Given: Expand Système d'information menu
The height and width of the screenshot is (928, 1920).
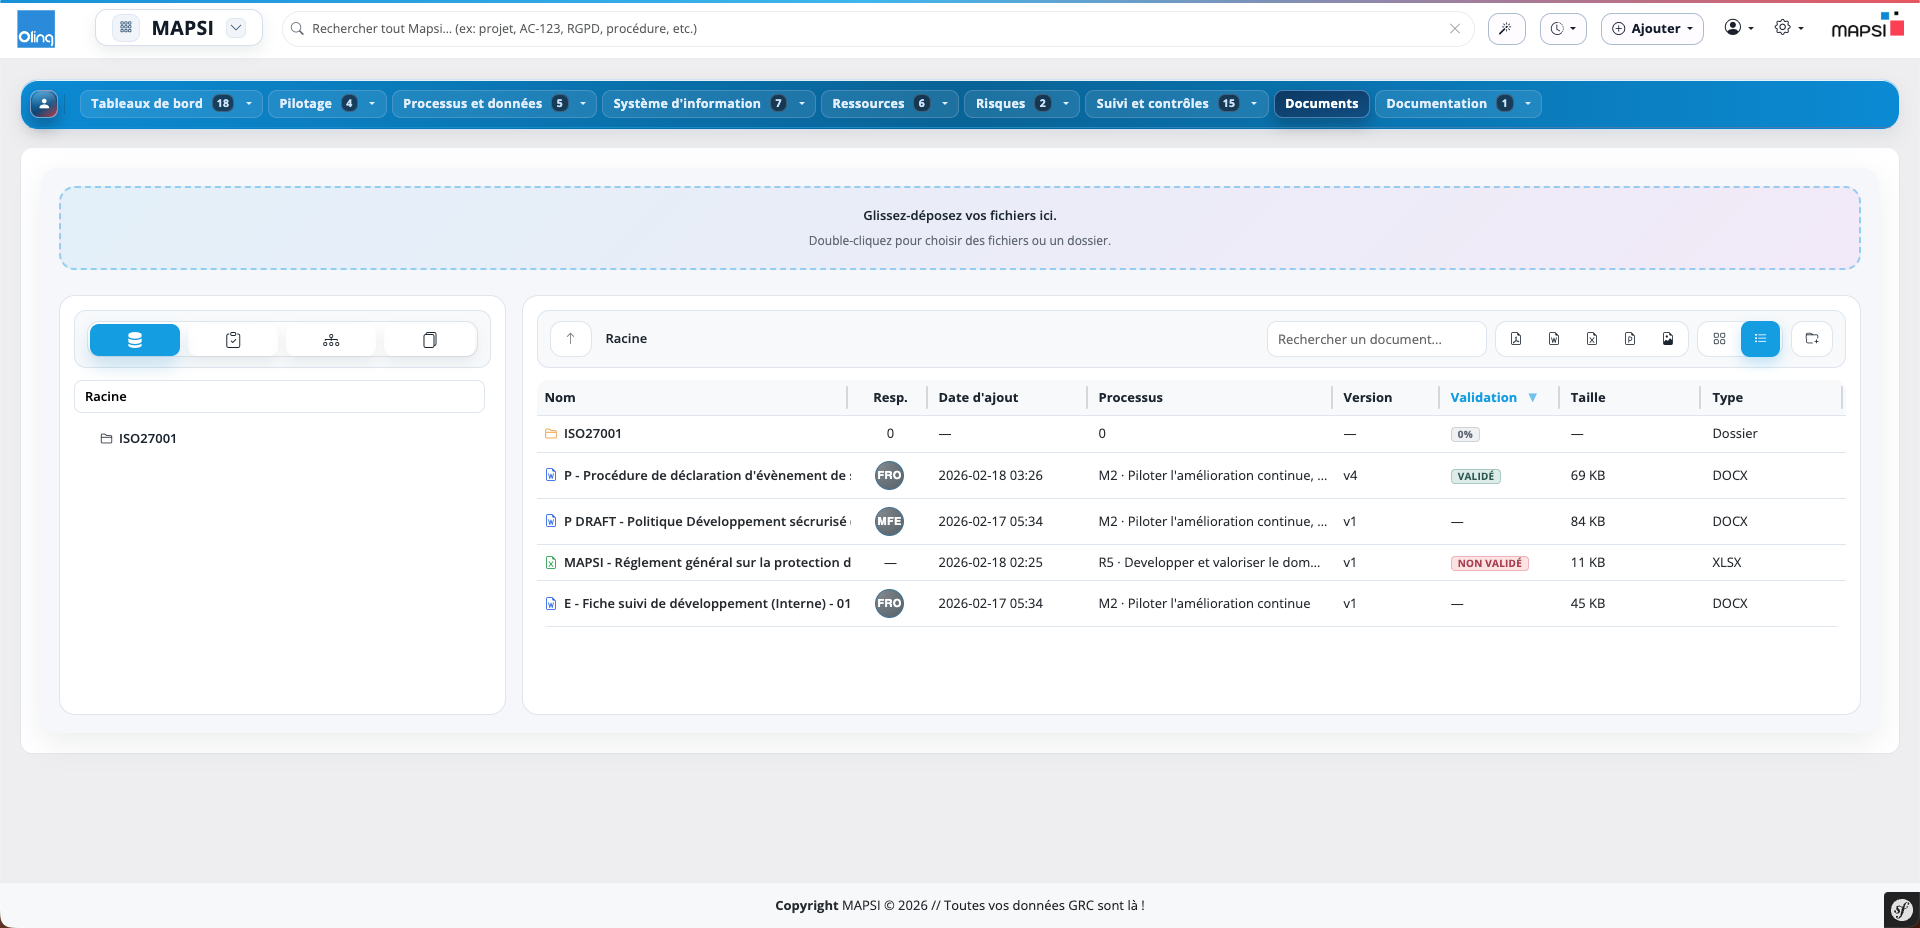Looking at the screenshot, I should (709, 104).
